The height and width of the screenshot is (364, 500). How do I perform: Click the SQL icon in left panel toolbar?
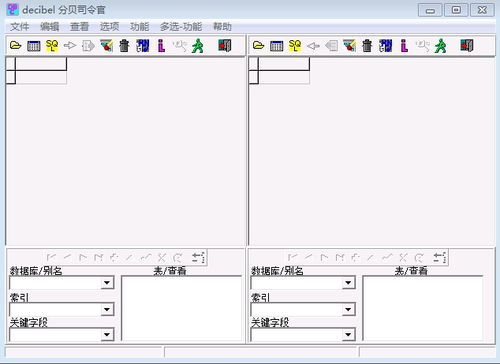52,46
